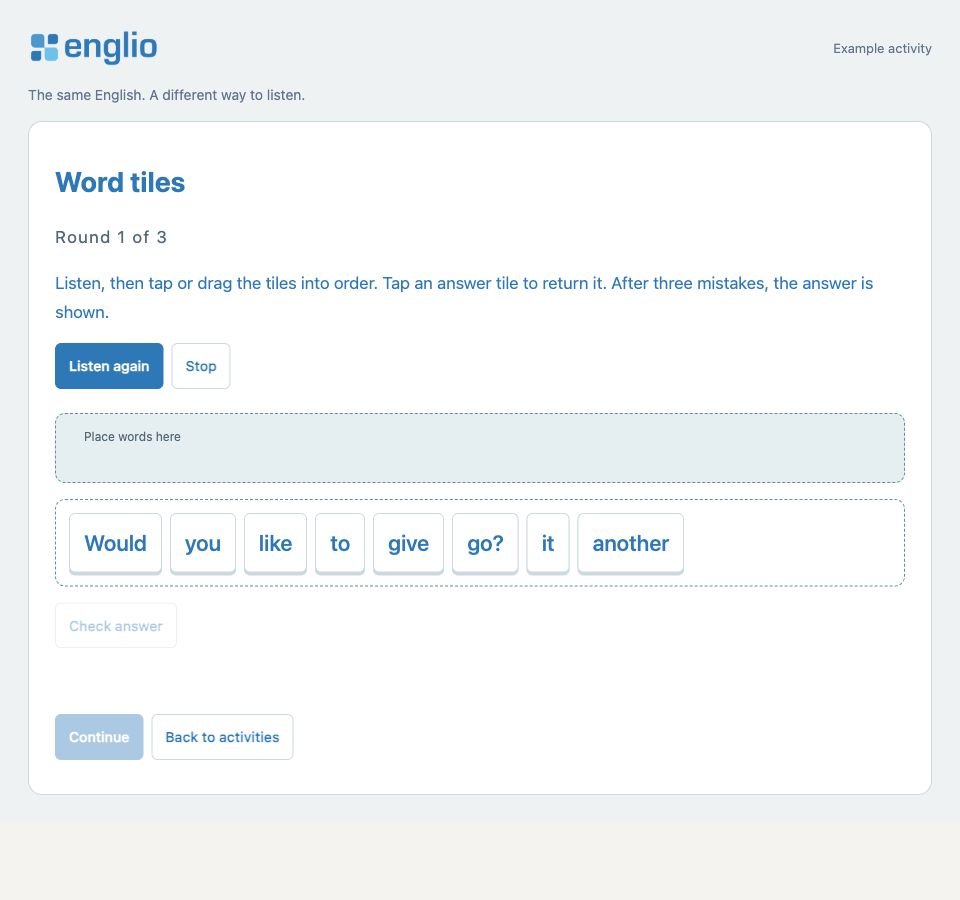Click the 'Place words here' answer area

tap(480, 448)
